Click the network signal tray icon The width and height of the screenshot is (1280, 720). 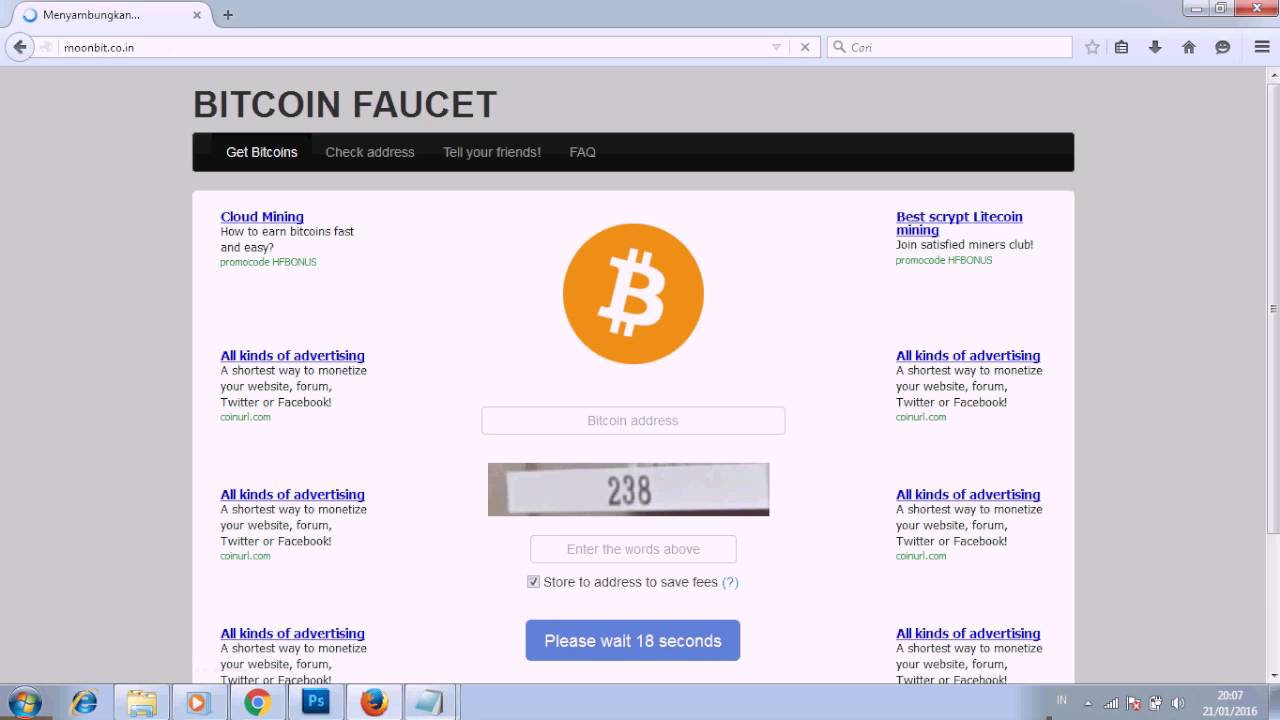tap(1111, 703)
